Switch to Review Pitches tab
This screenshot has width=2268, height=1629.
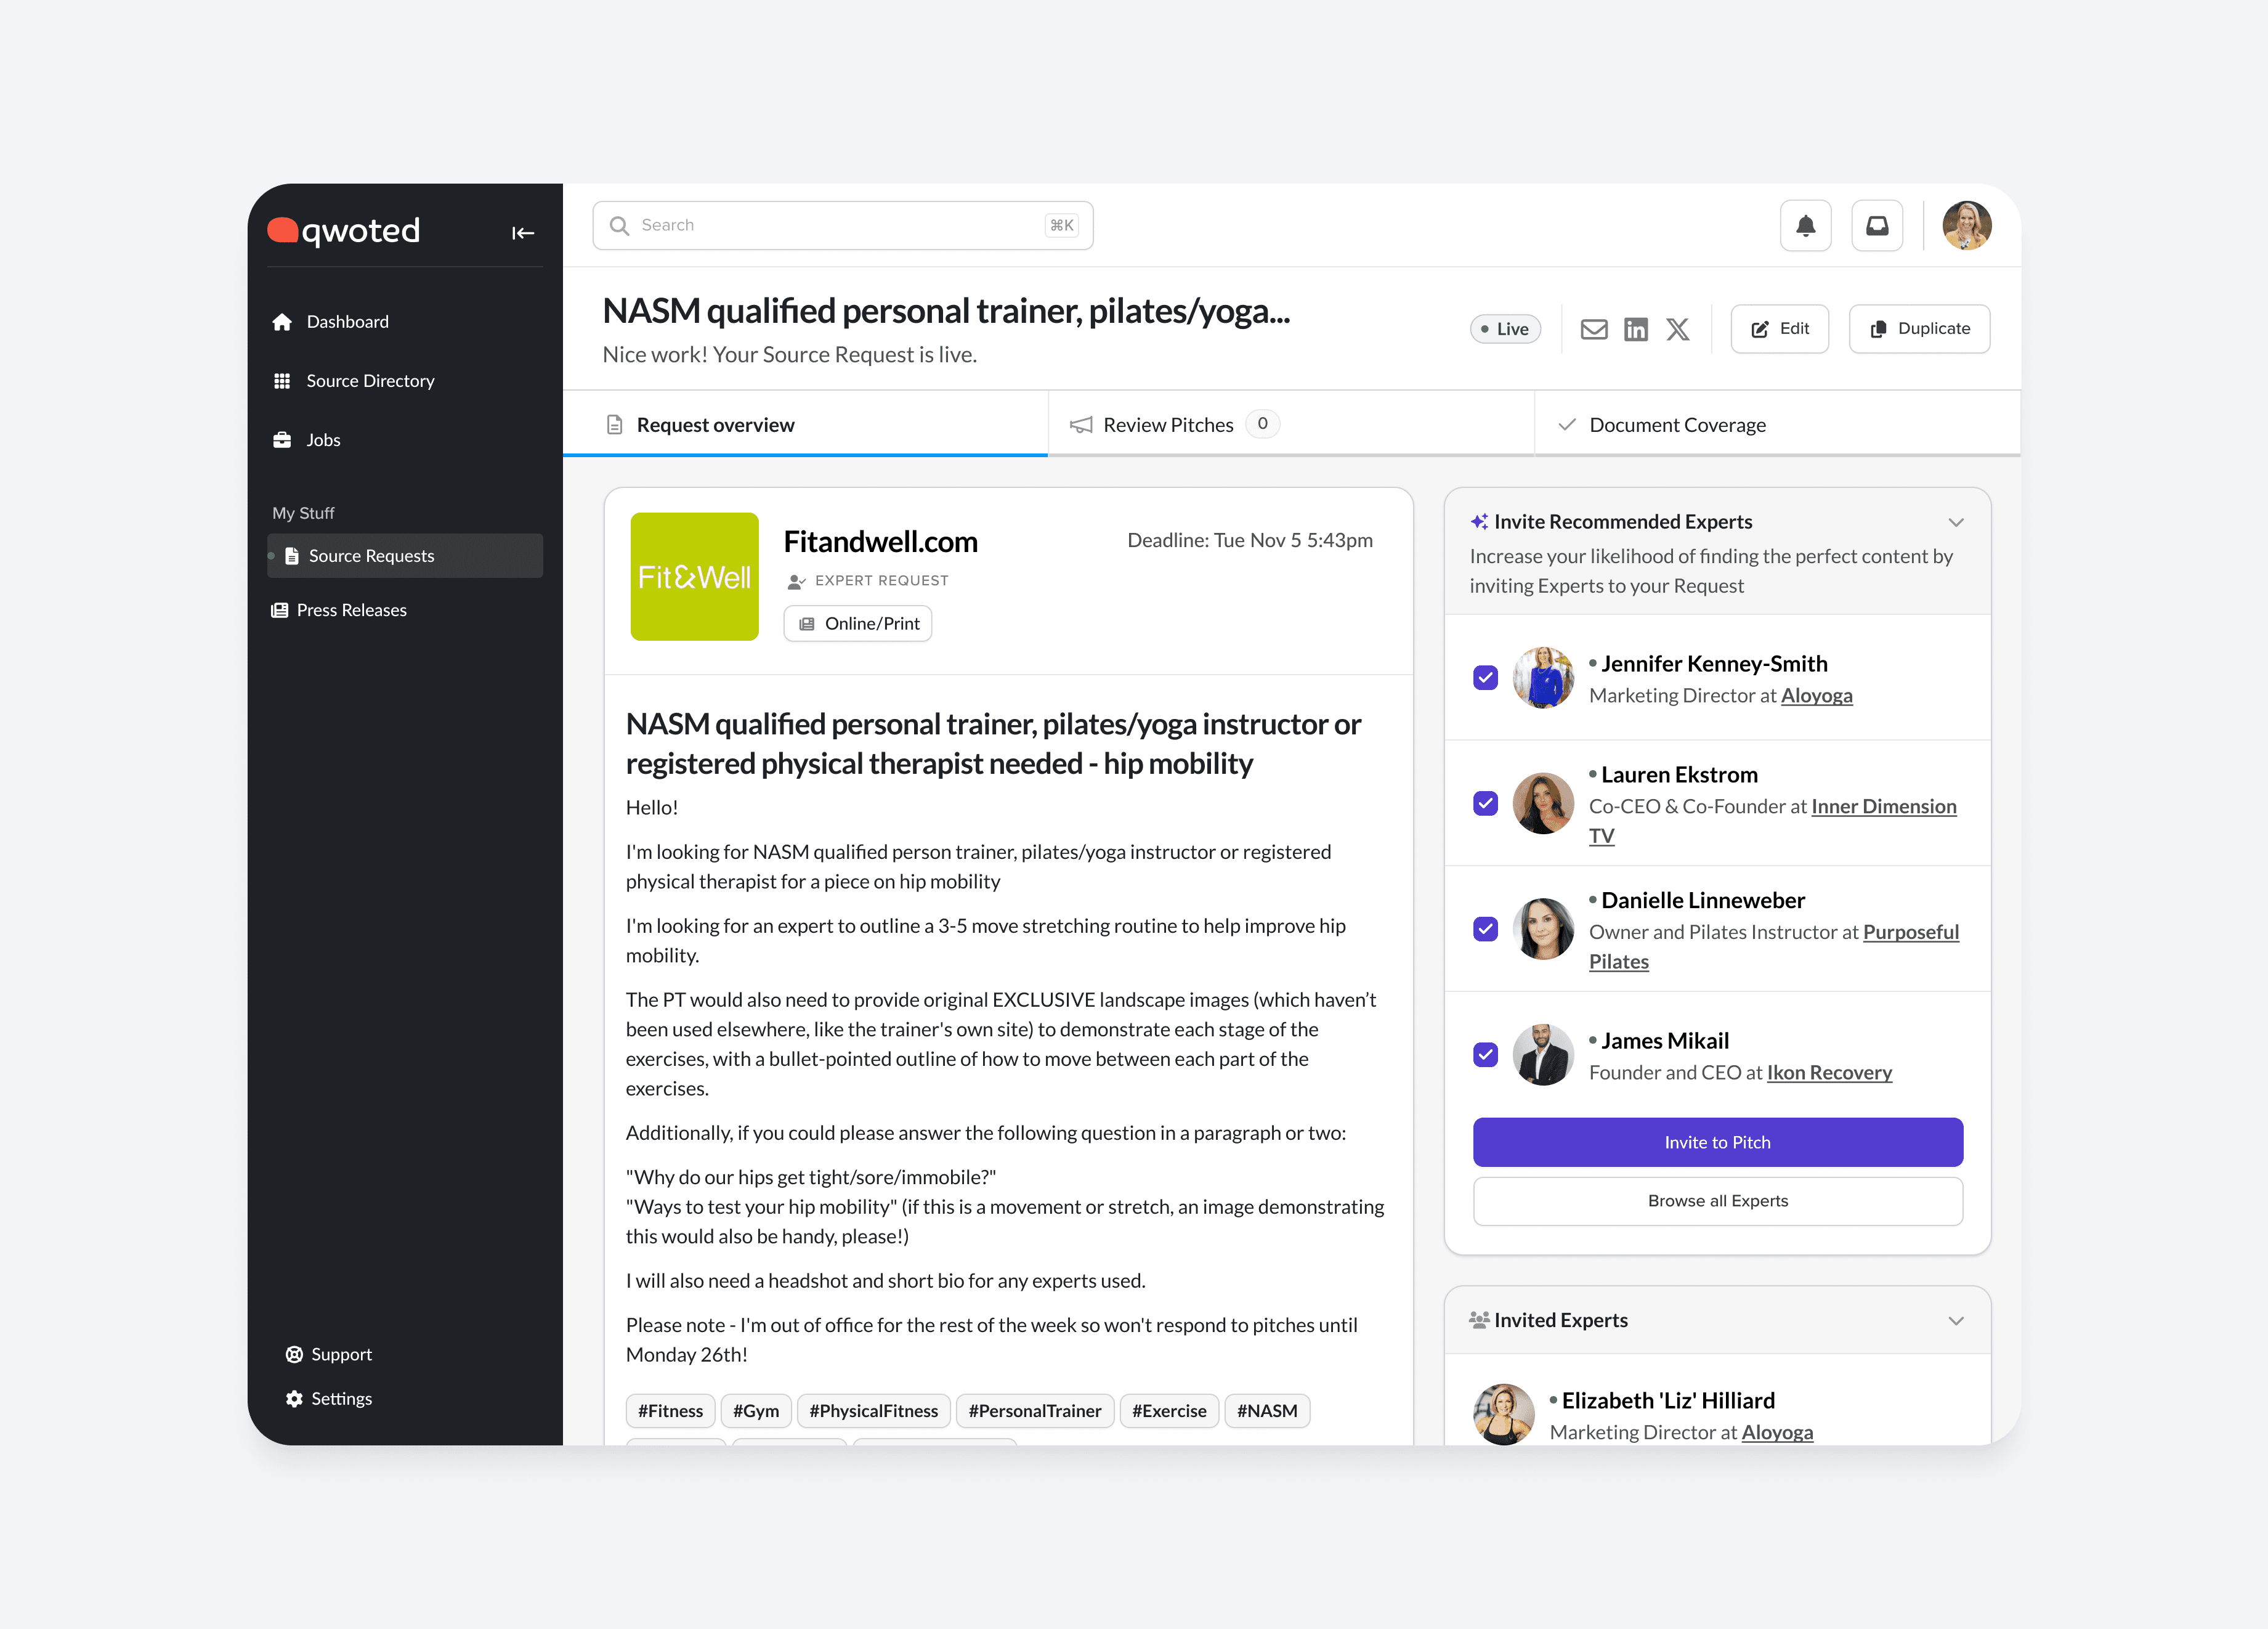(1168, 425)
